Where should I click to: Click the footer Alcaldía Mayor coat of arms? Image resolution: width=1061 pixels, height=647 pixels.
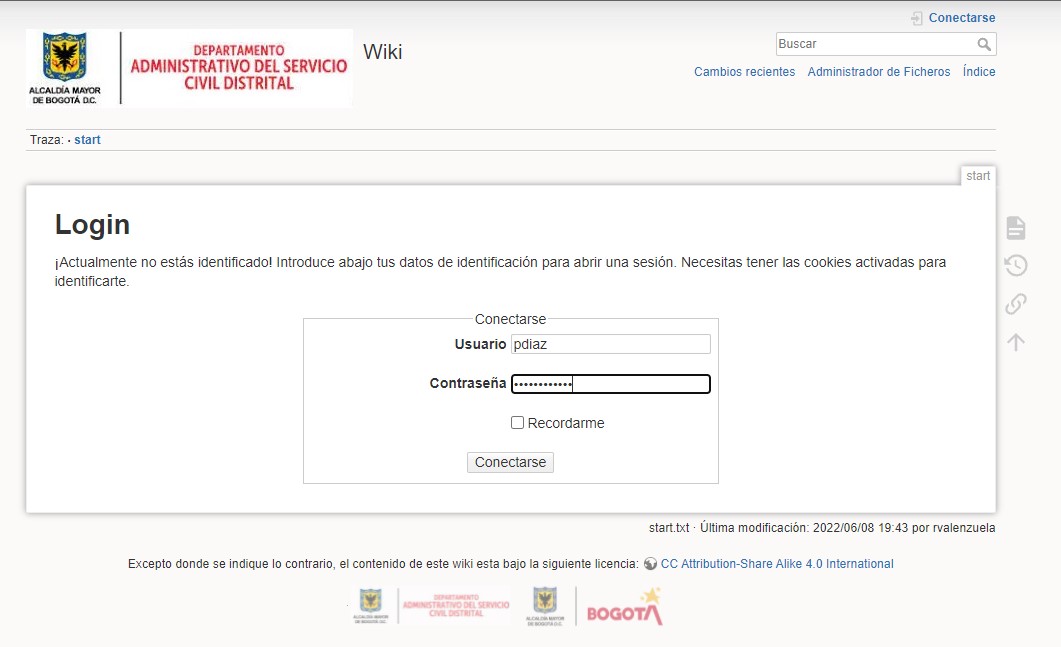[x=545, y=606]
